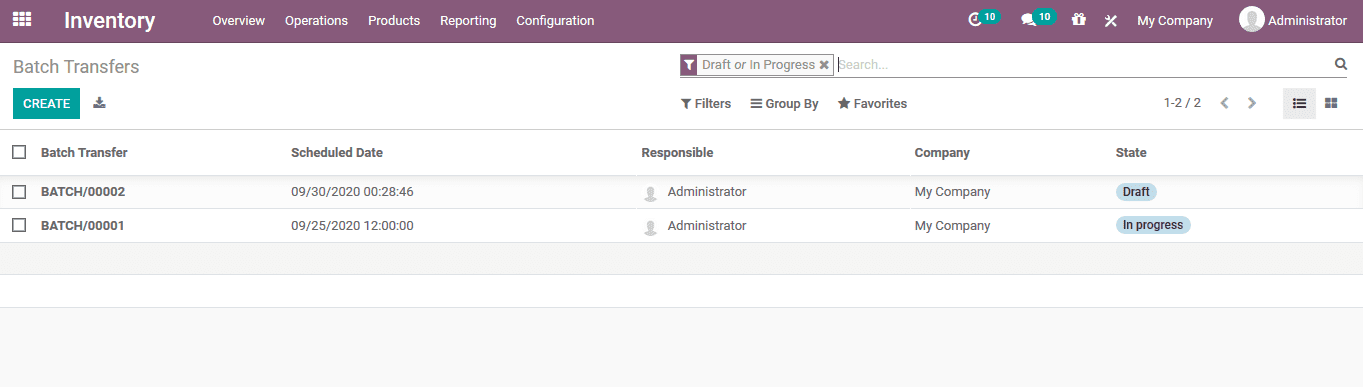This screenshot has width=1365, height=387.
Task: Open activities clock icon with badge
Action: [x=984, y=19]
